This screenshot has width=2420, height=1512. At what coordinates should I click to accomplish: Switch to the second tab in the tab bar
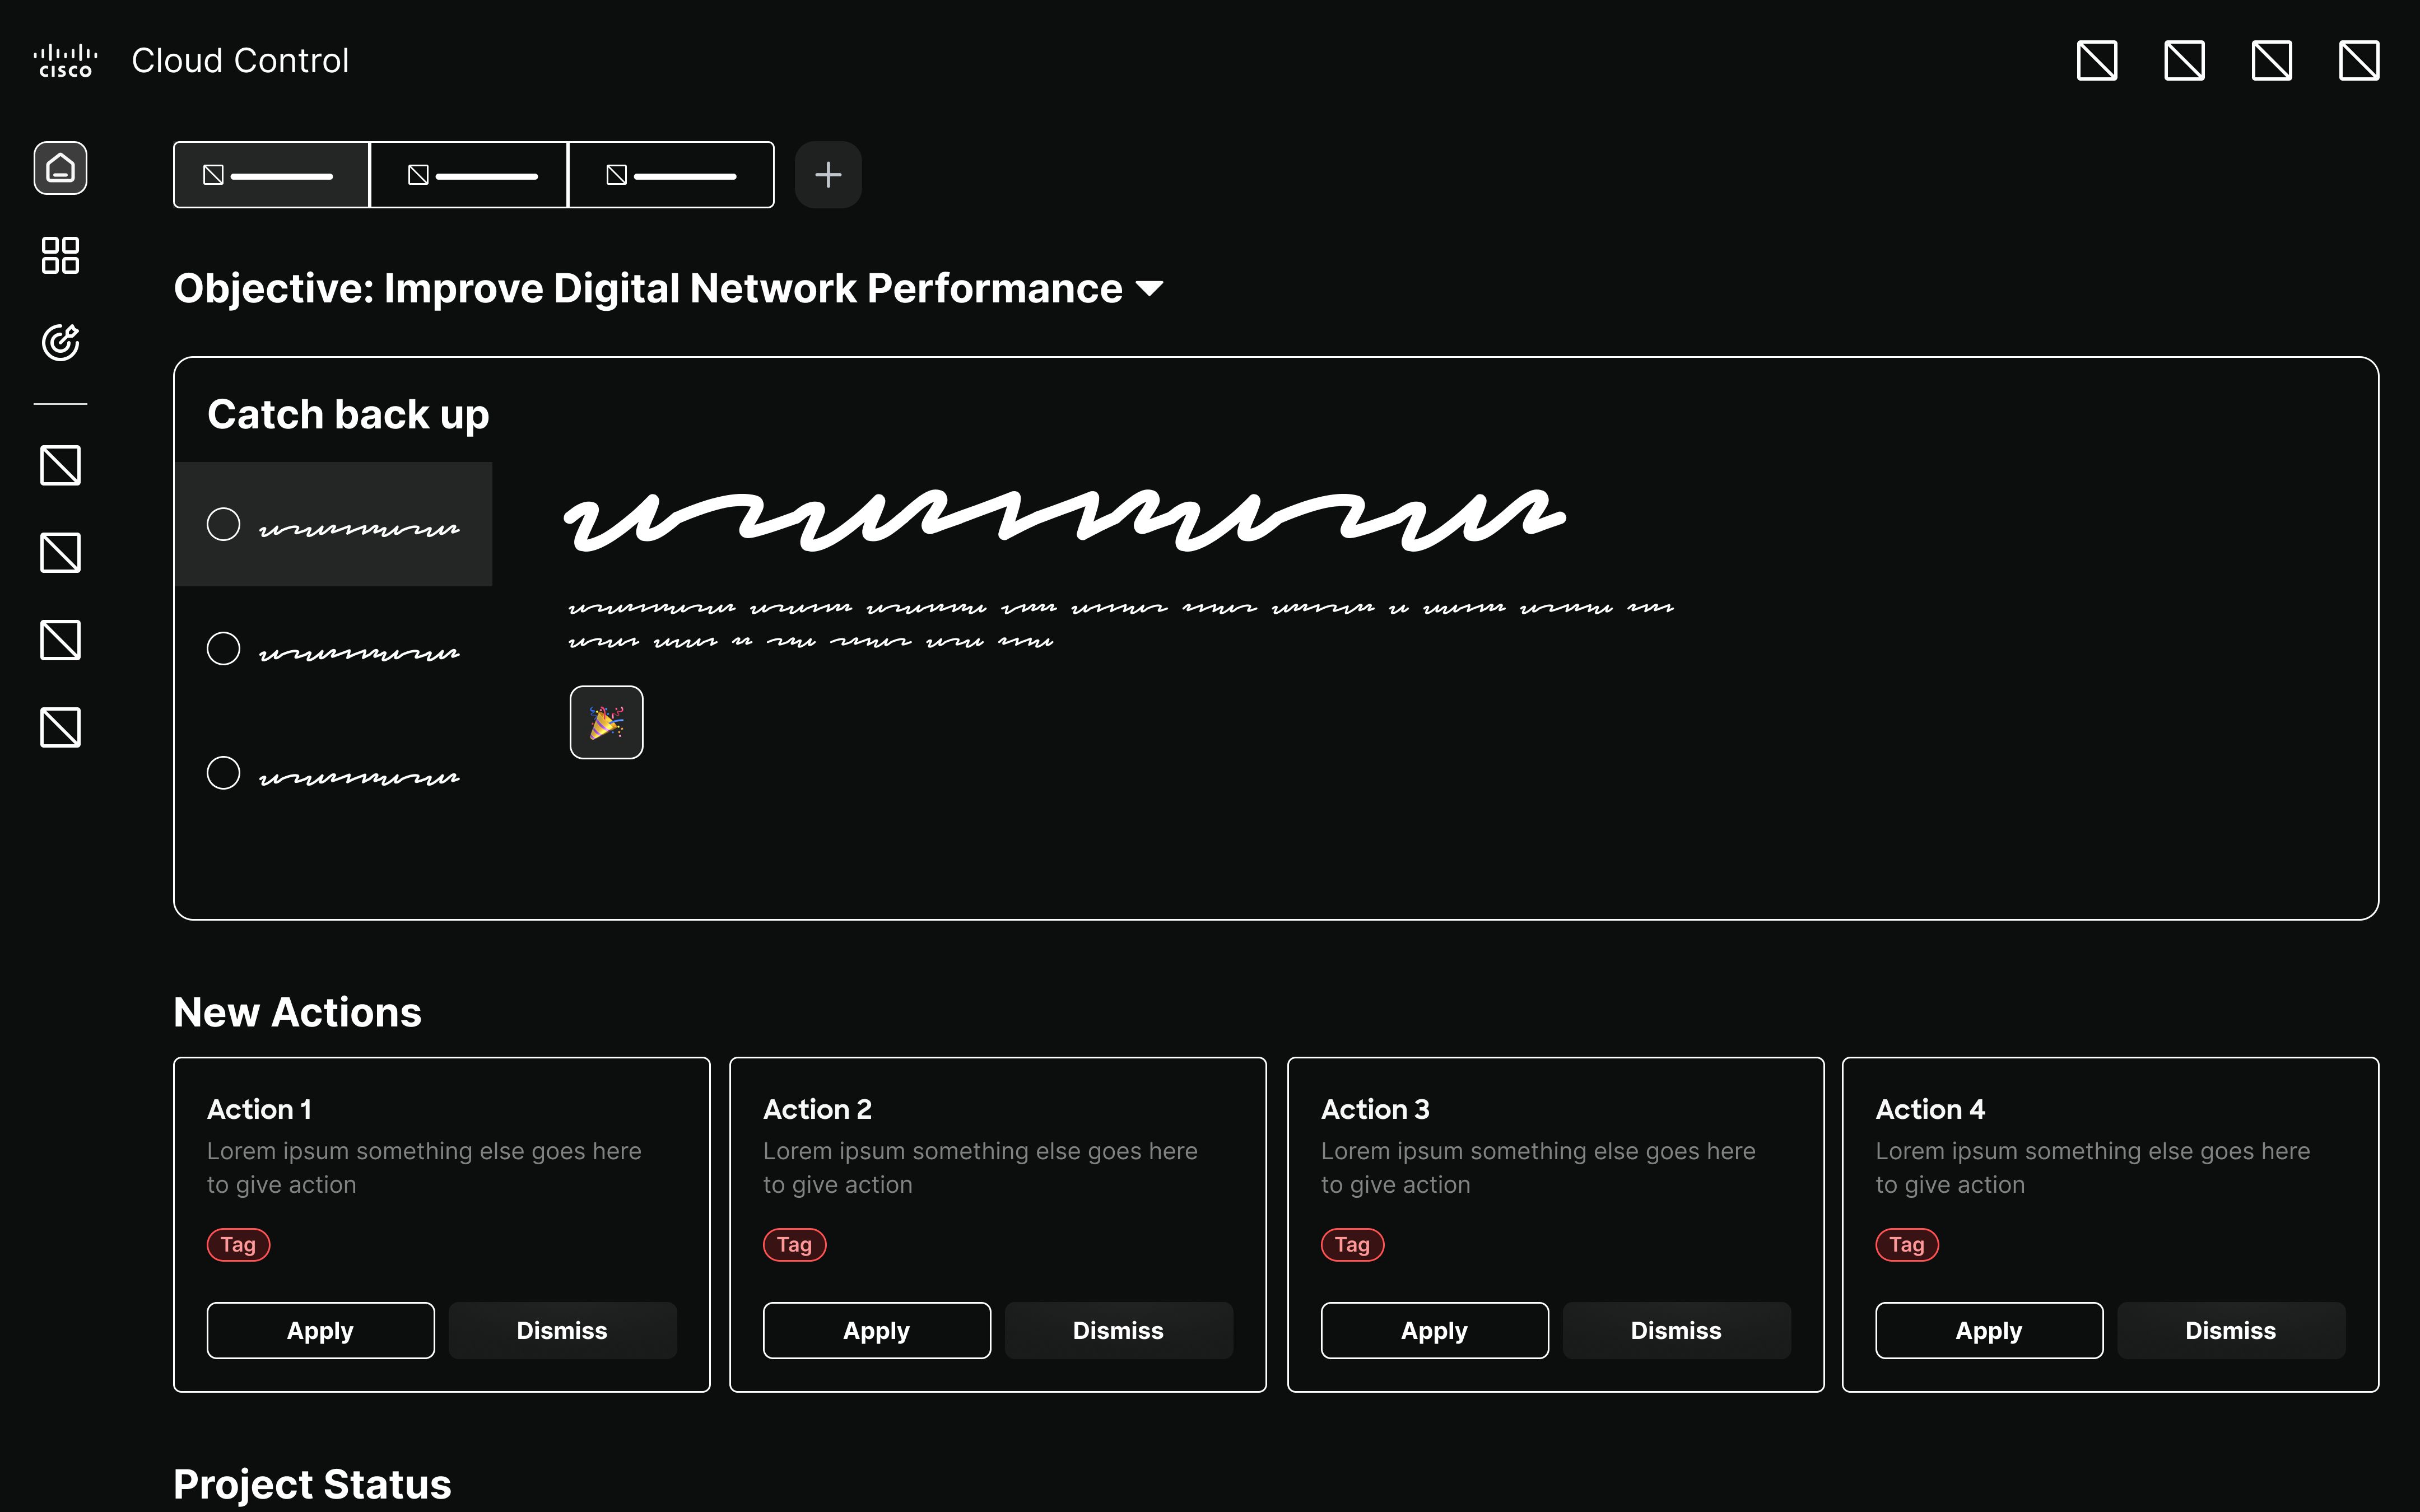[468, 174]
